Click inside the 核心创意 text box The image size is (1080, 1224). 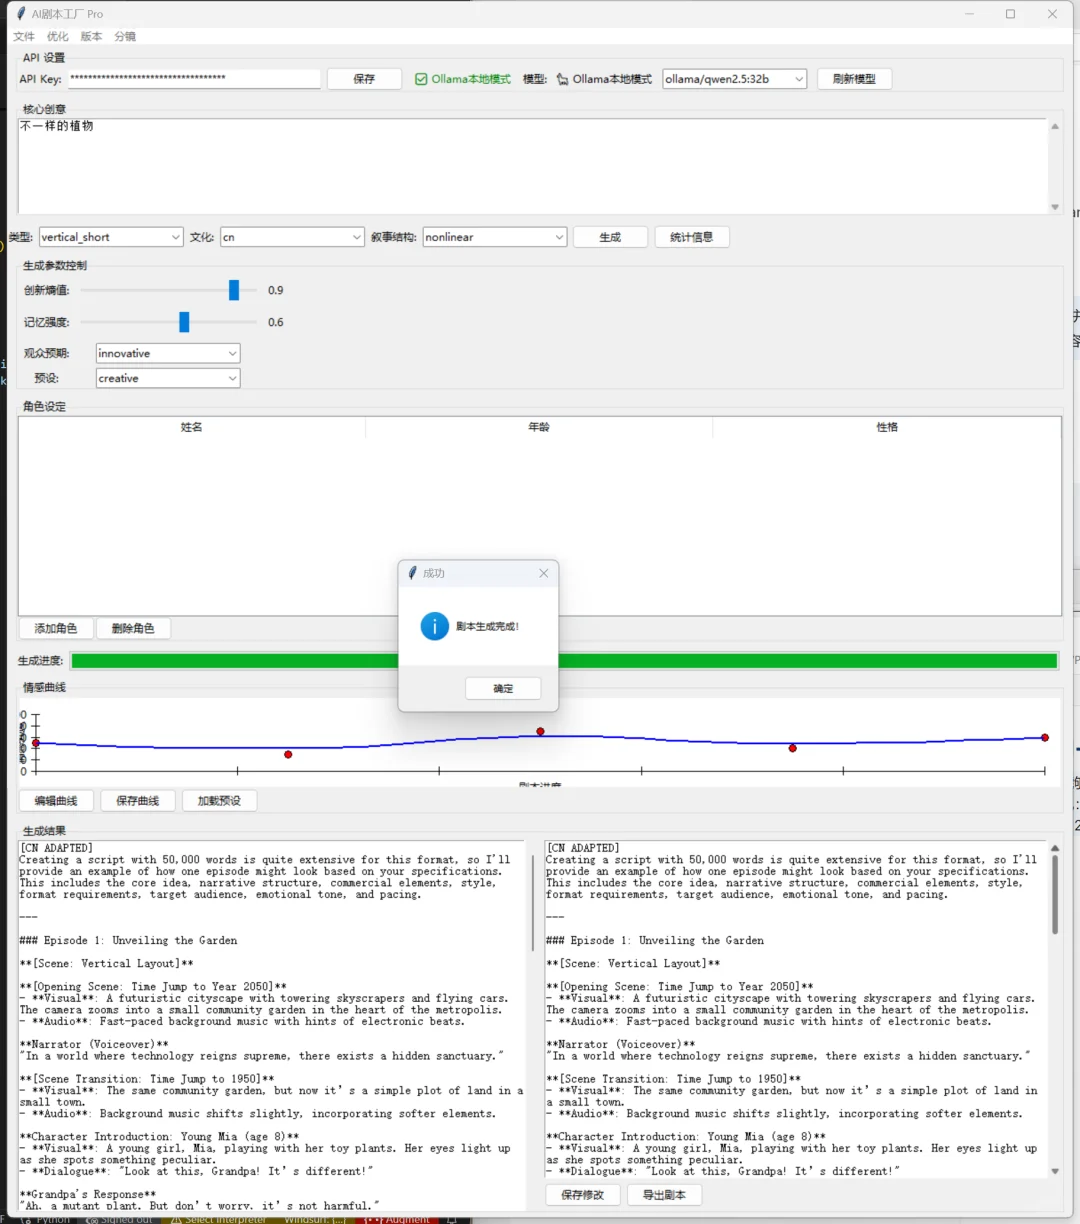(x=532, y=166)
